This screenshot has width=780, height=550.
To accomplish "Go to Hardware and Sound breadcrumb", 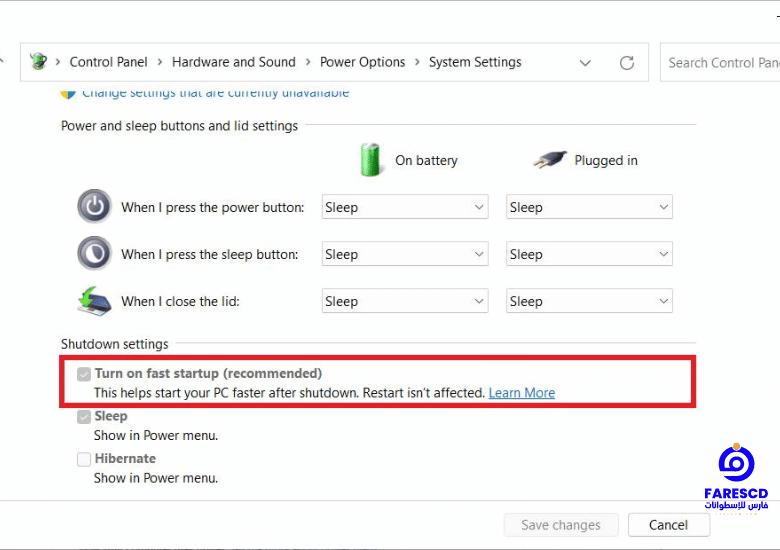I will pyautogui.click(x=233, y=62).
